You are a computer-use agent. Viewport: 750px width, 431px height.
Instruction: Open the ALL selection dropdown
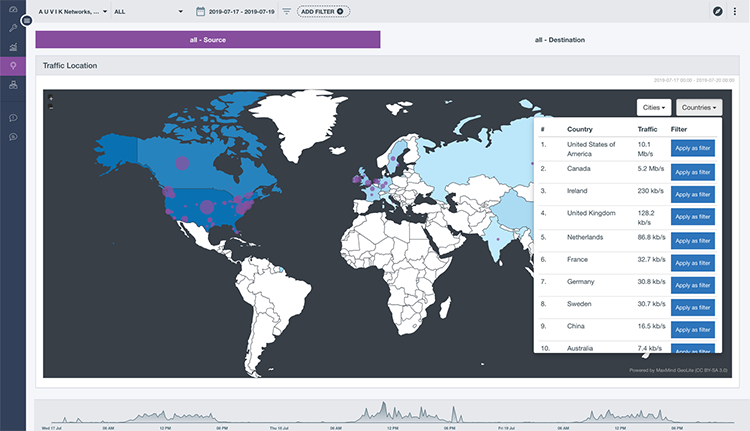tap(148, 11)
